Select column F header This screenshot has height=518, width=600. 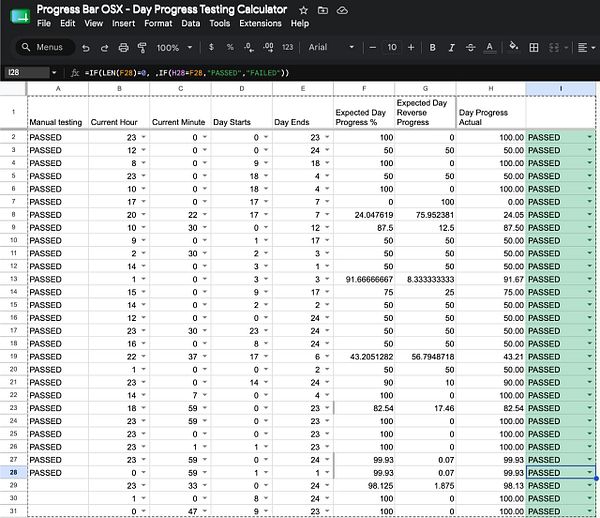point(364,88)
